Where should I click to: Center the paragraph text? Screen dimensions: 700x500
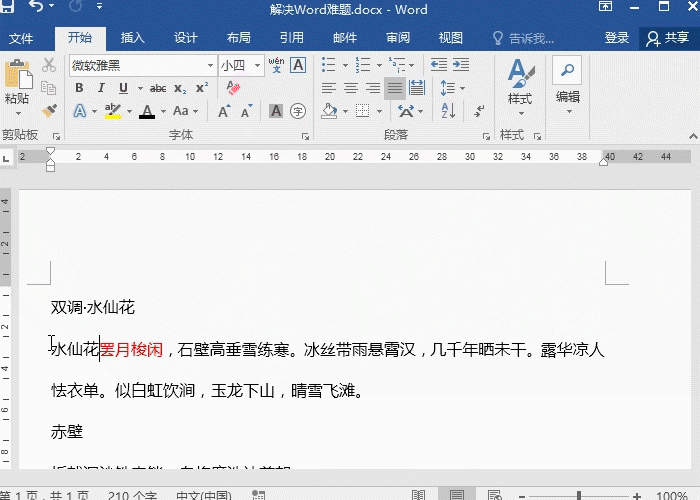(351, 88)
